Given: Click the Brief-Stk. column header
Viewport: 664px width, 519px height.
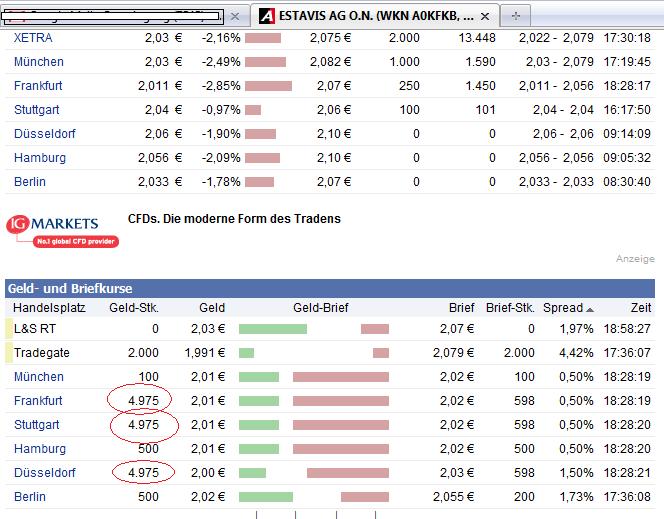Looking at the screenshot, I should pos(510,308).
